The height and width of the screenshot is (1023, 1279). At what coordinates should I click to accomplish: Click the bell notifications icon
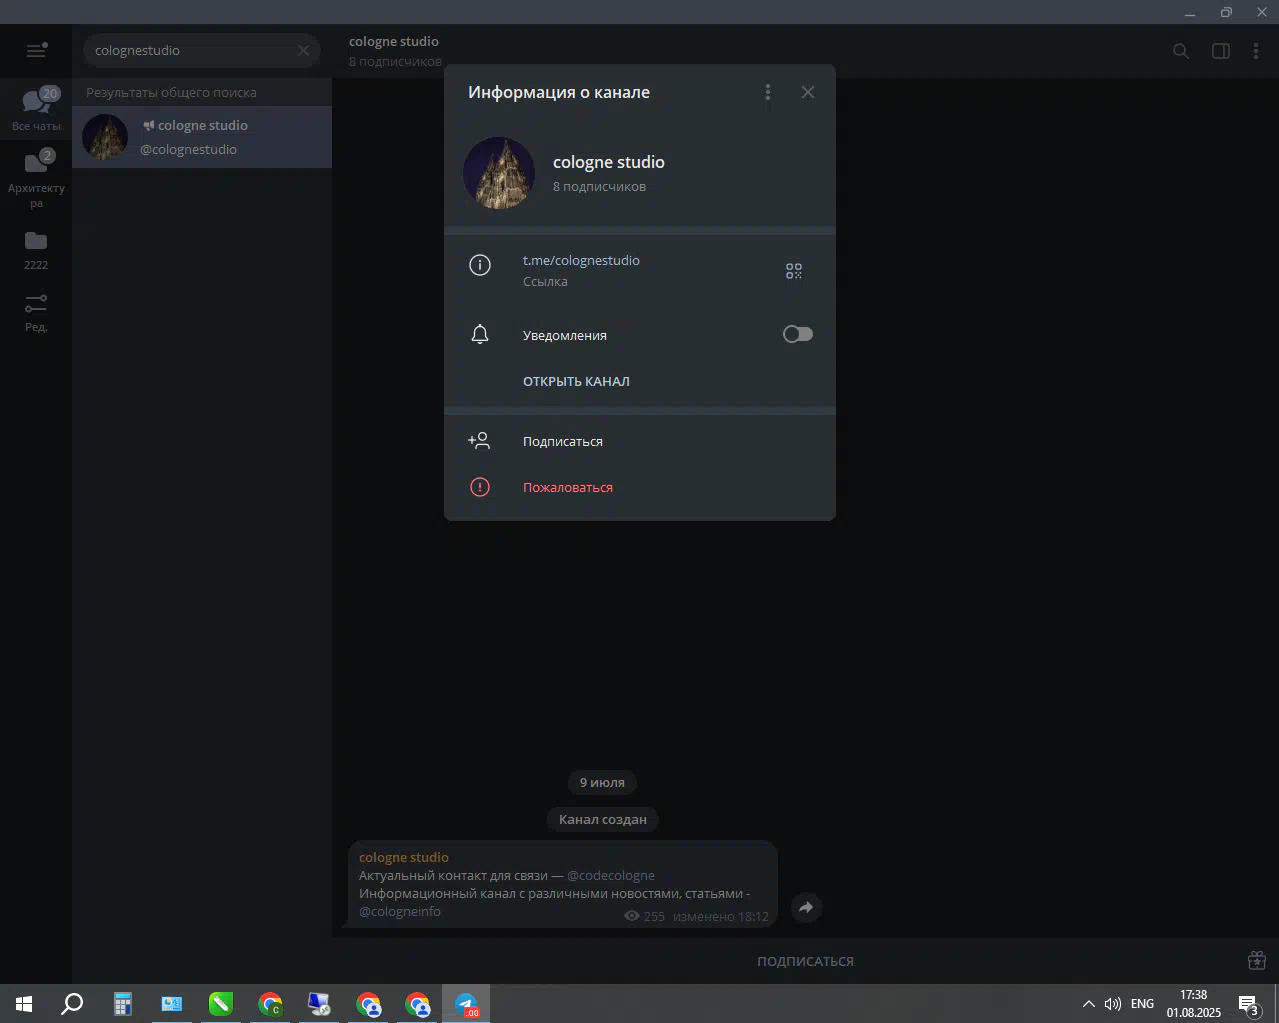coord(480,334)
